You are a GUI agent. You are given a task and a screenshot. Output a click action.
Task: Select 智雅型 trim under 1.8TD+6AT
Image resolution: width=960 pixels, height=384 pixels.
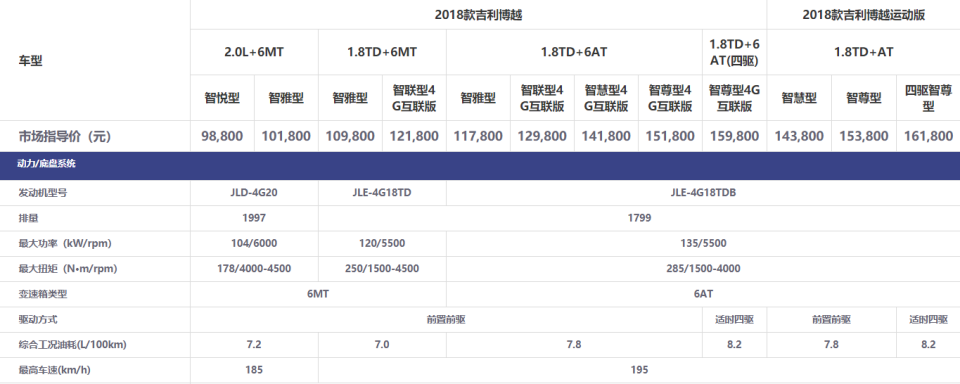[x=478, y=98]
